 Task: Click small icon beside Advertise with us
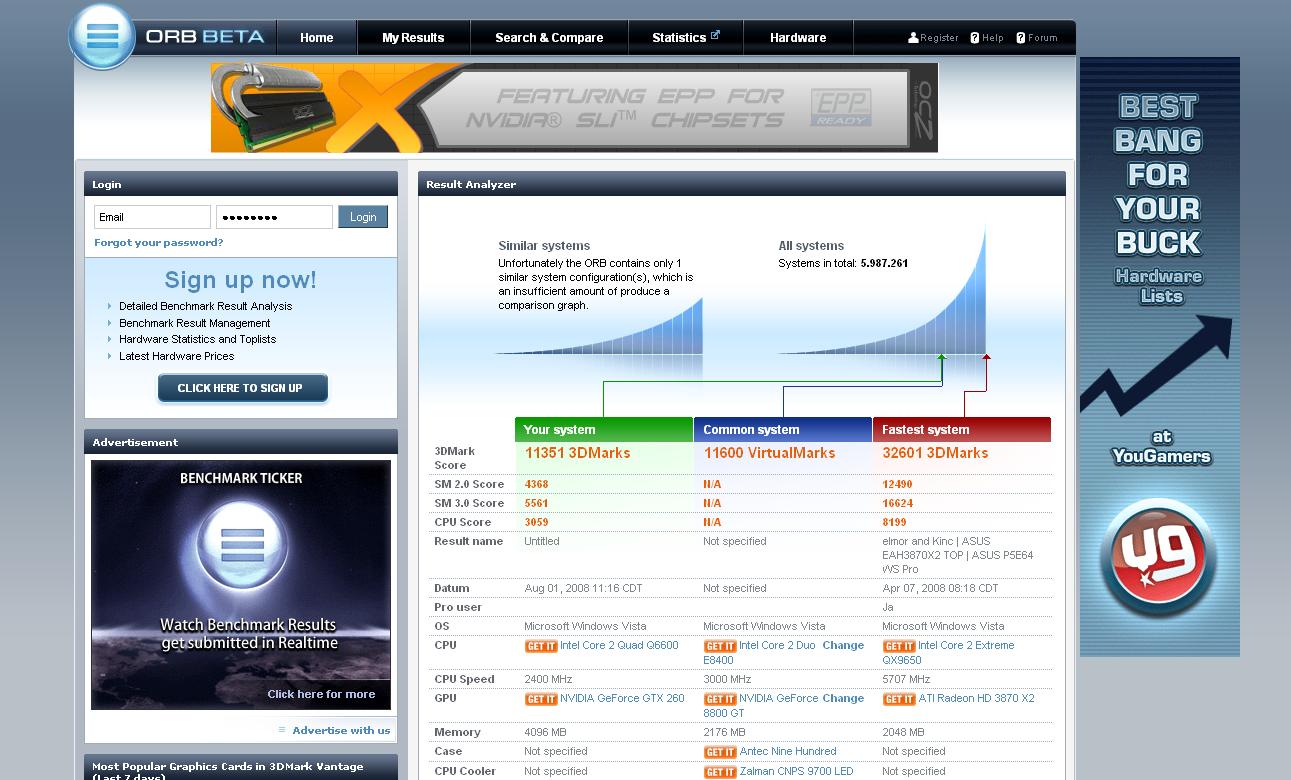282,730
